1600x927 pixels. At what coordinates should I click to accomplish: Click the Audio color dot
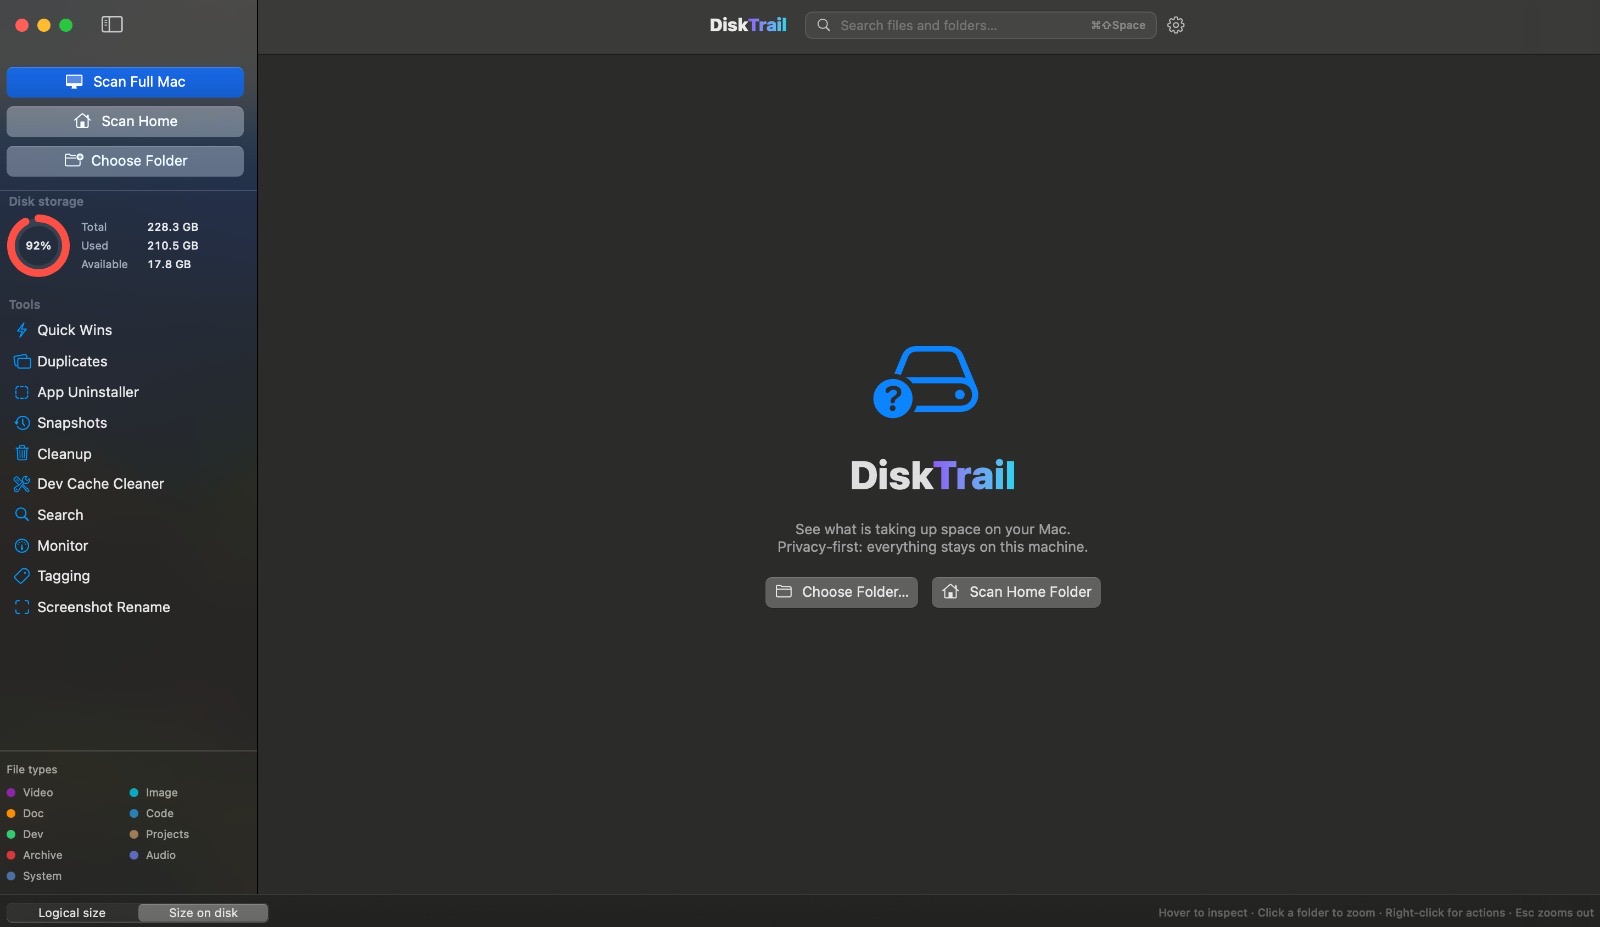134,855
